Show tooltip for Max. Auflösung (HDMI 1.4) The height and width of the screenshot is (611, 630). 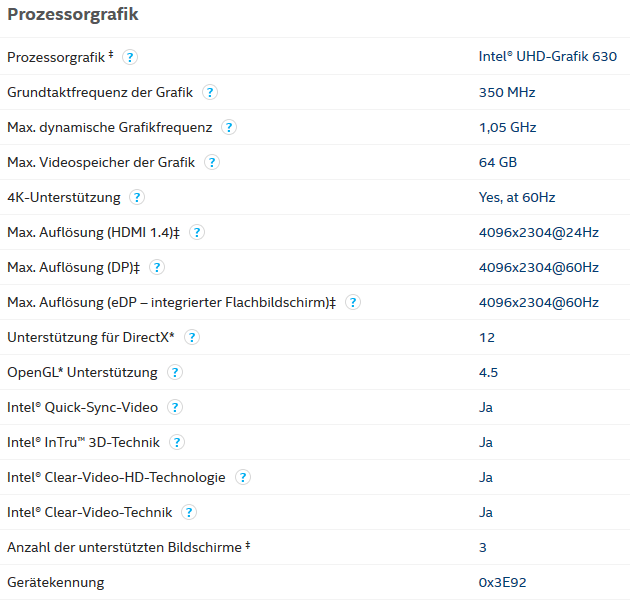(x=197, y=232)
